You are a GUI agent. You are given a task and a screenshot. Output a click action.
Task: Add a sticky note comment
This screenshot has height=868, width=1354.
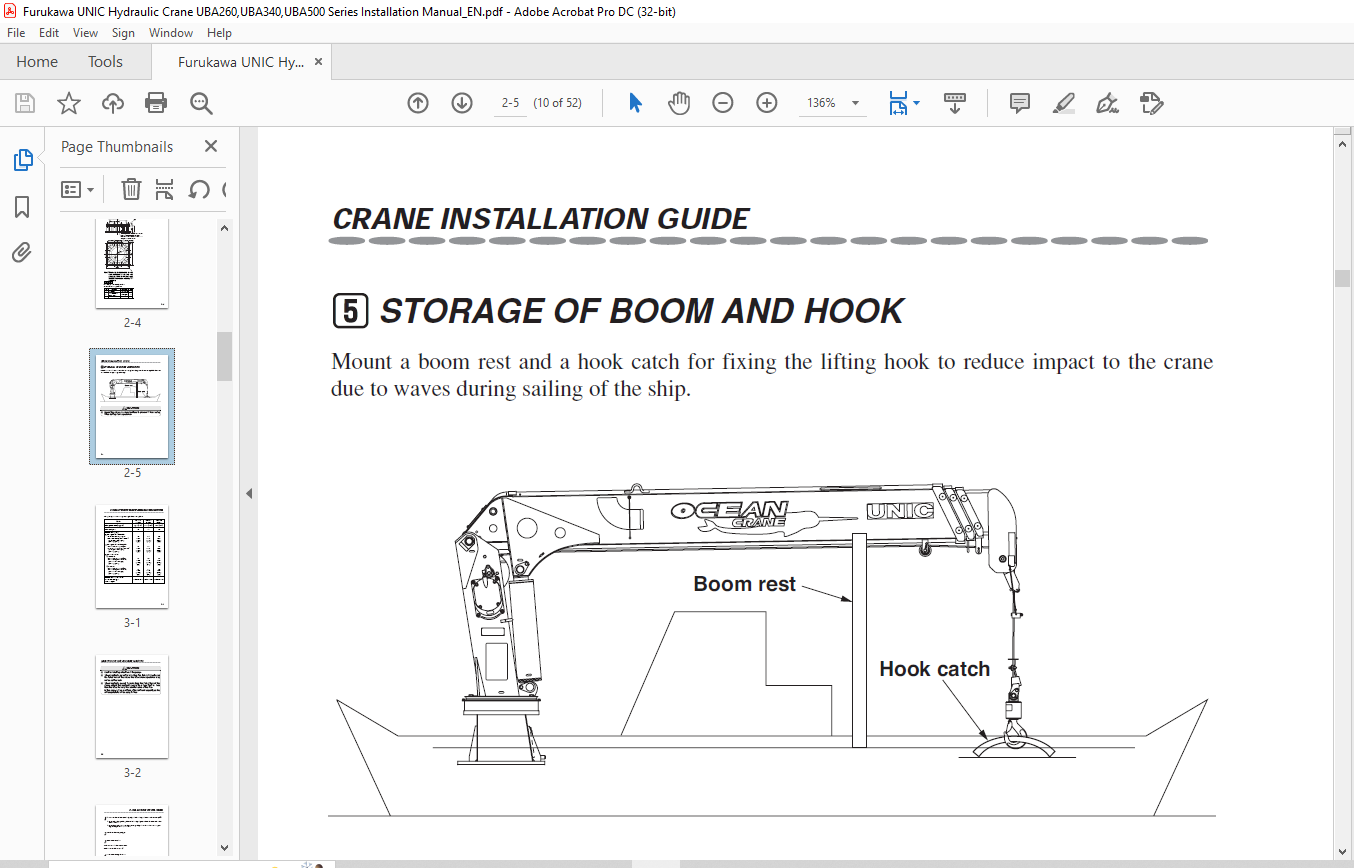[x=1020, y=103]
